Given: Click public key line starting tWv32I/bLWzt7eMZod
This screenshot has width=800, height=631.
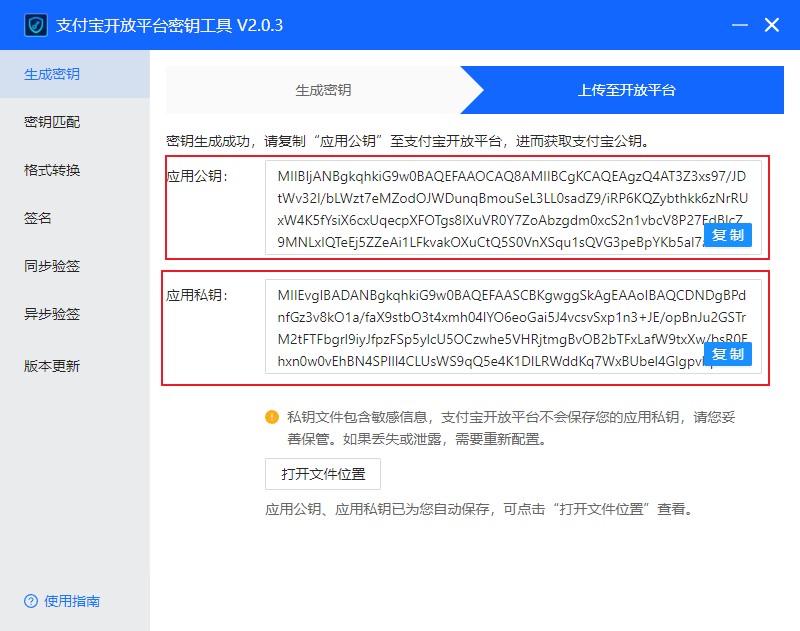Looking at the screenshot, I should tap(513, 198).
